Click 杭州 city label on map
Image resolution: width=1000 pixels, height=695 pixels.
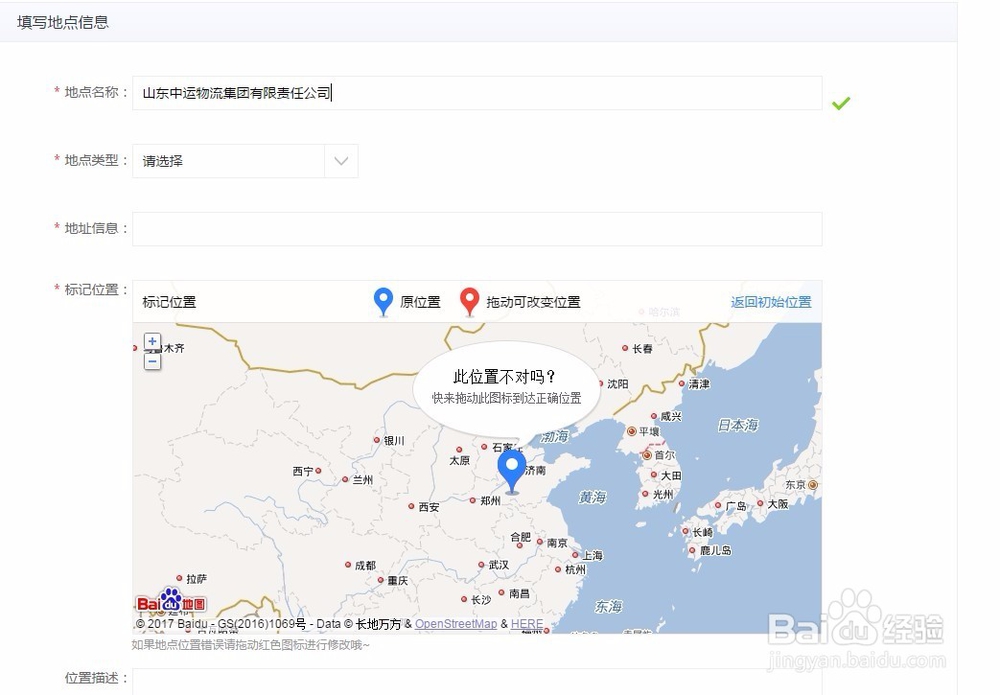pyautogui.click(x=575, y=569)
